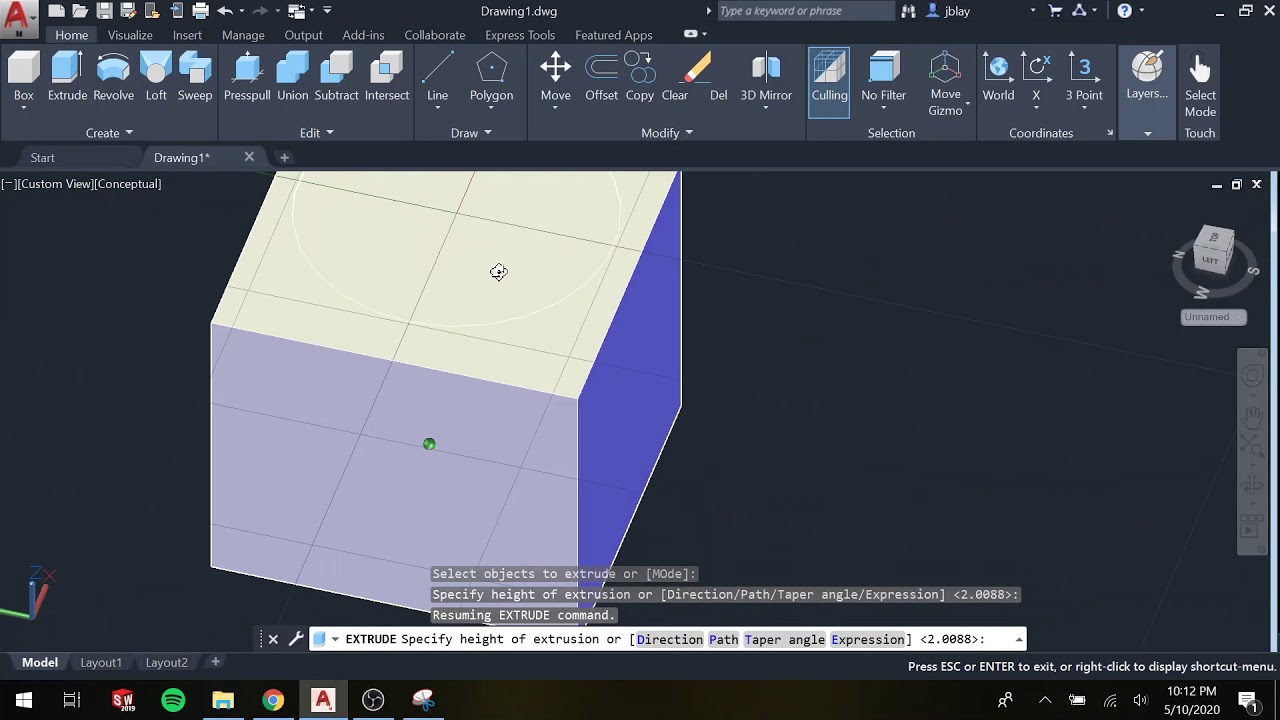The width and height of the screenshot is (1280, 720).
Task: Run the Intersect solid operation
Action: click(387, 78)
